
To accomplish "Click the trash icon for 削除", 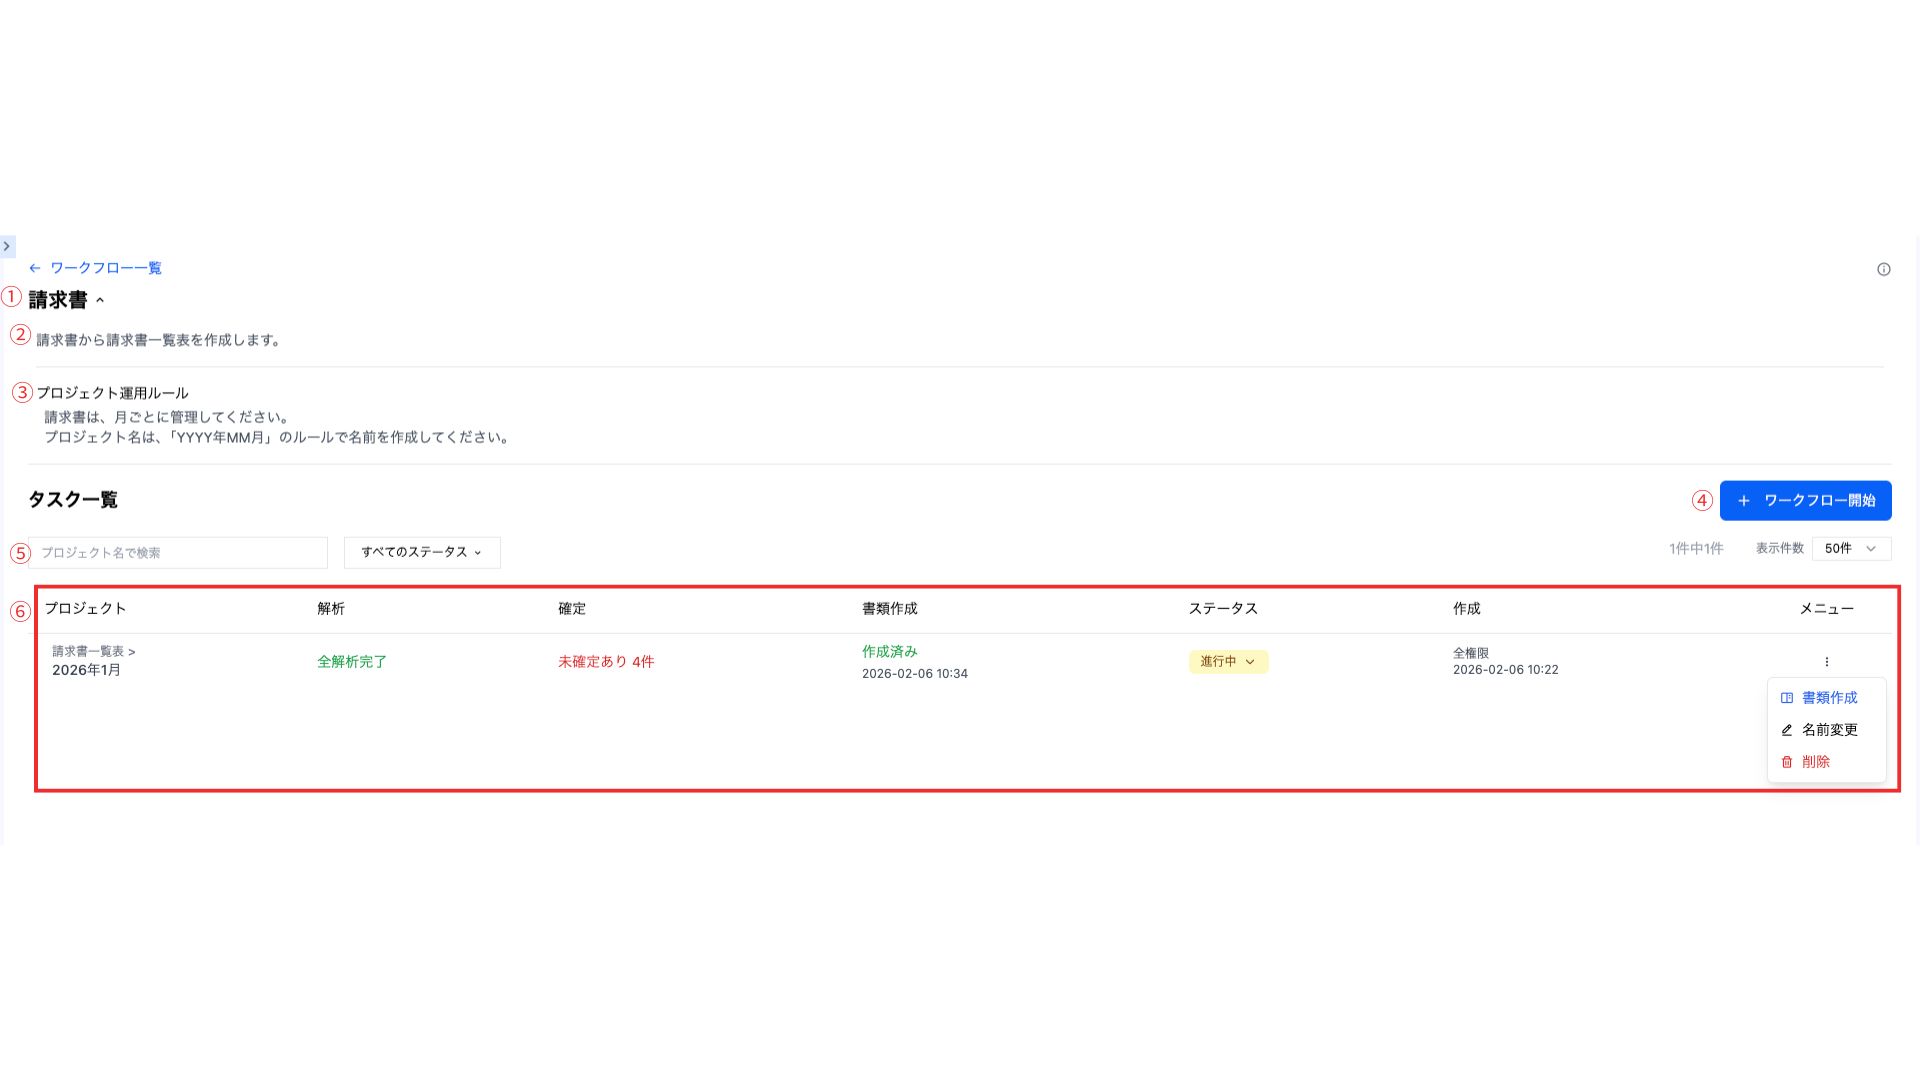I will coord(1787,762).
